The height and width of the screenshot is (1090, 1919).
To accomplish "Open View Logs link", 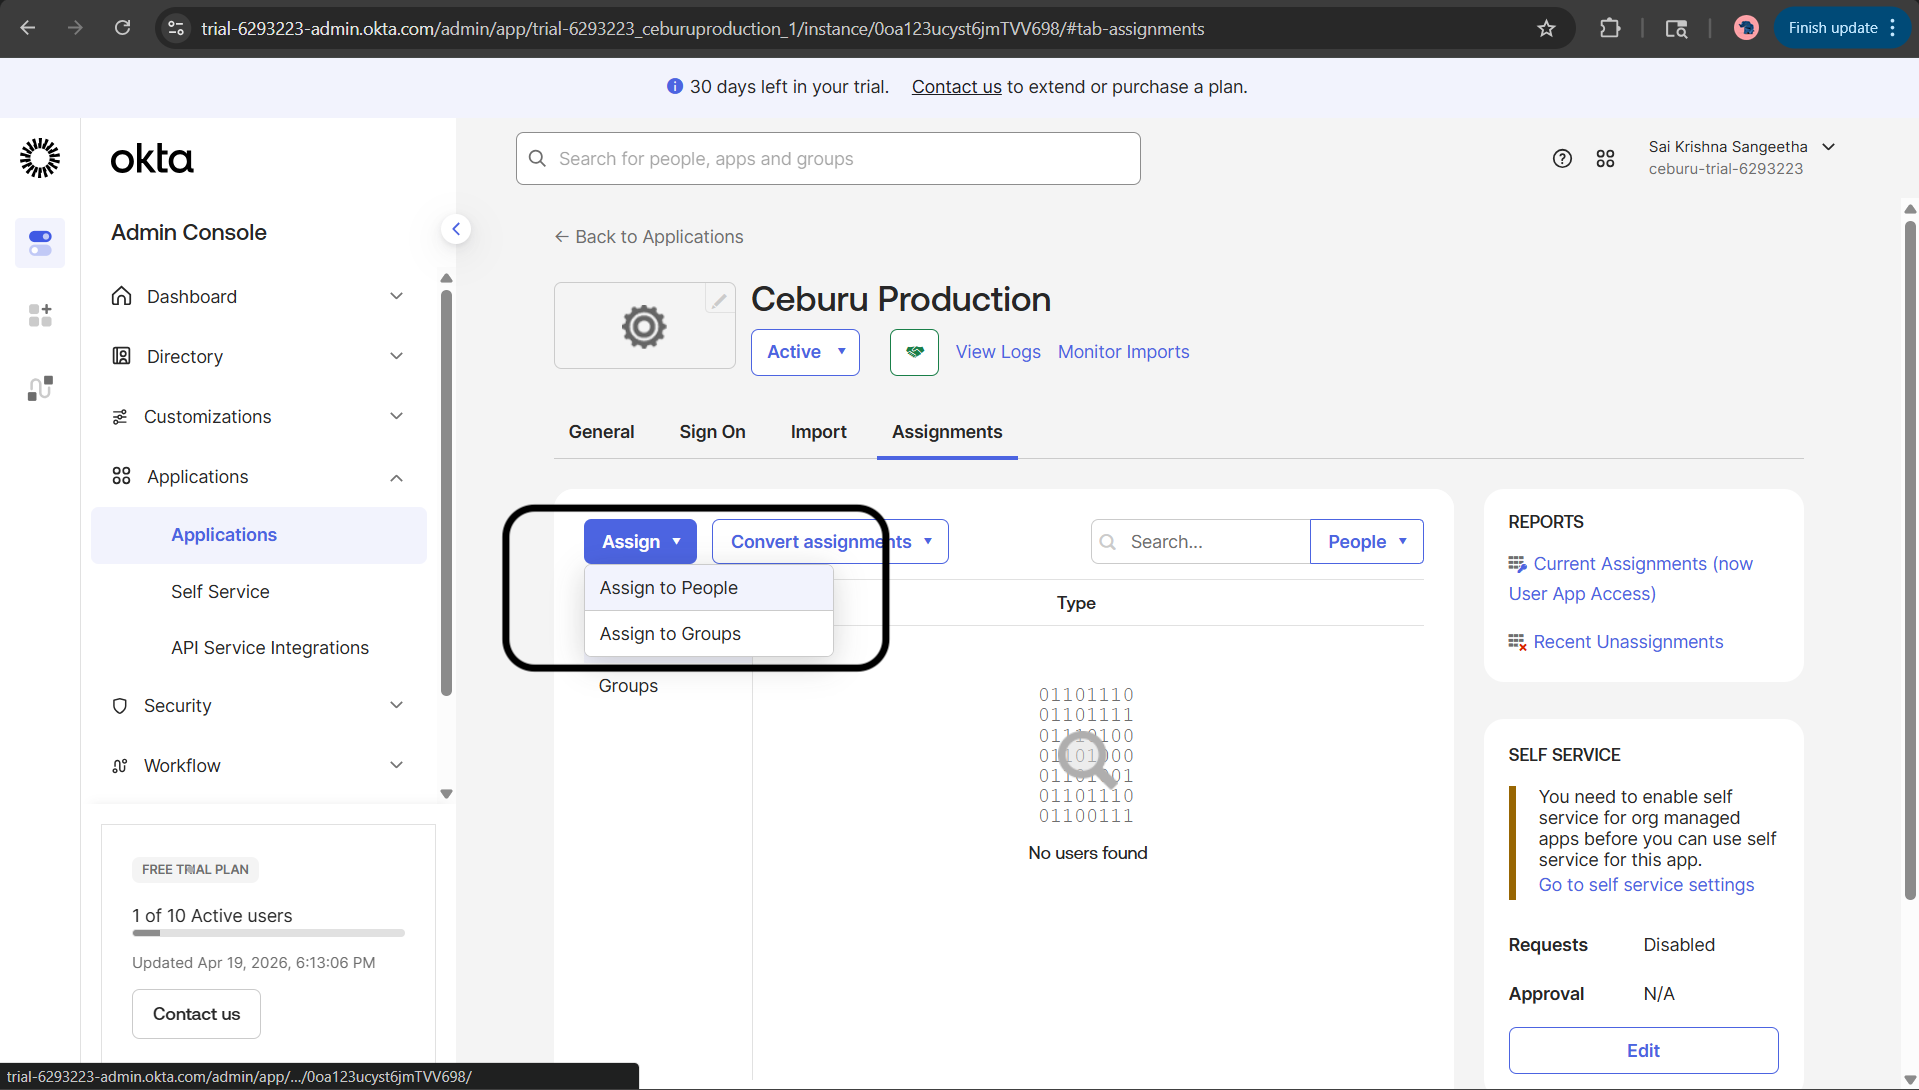I will pyautogui.click(x=998, y=352).
